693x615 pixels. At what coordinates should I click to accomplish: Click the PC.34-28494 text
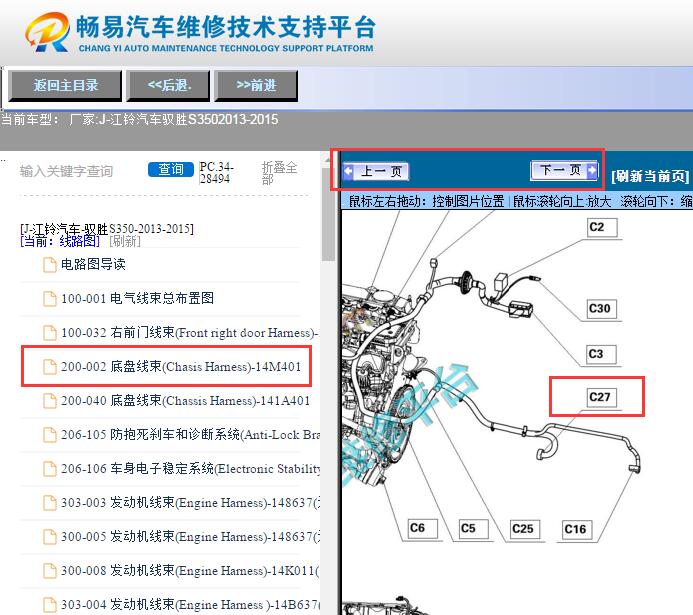click(216, 173)
